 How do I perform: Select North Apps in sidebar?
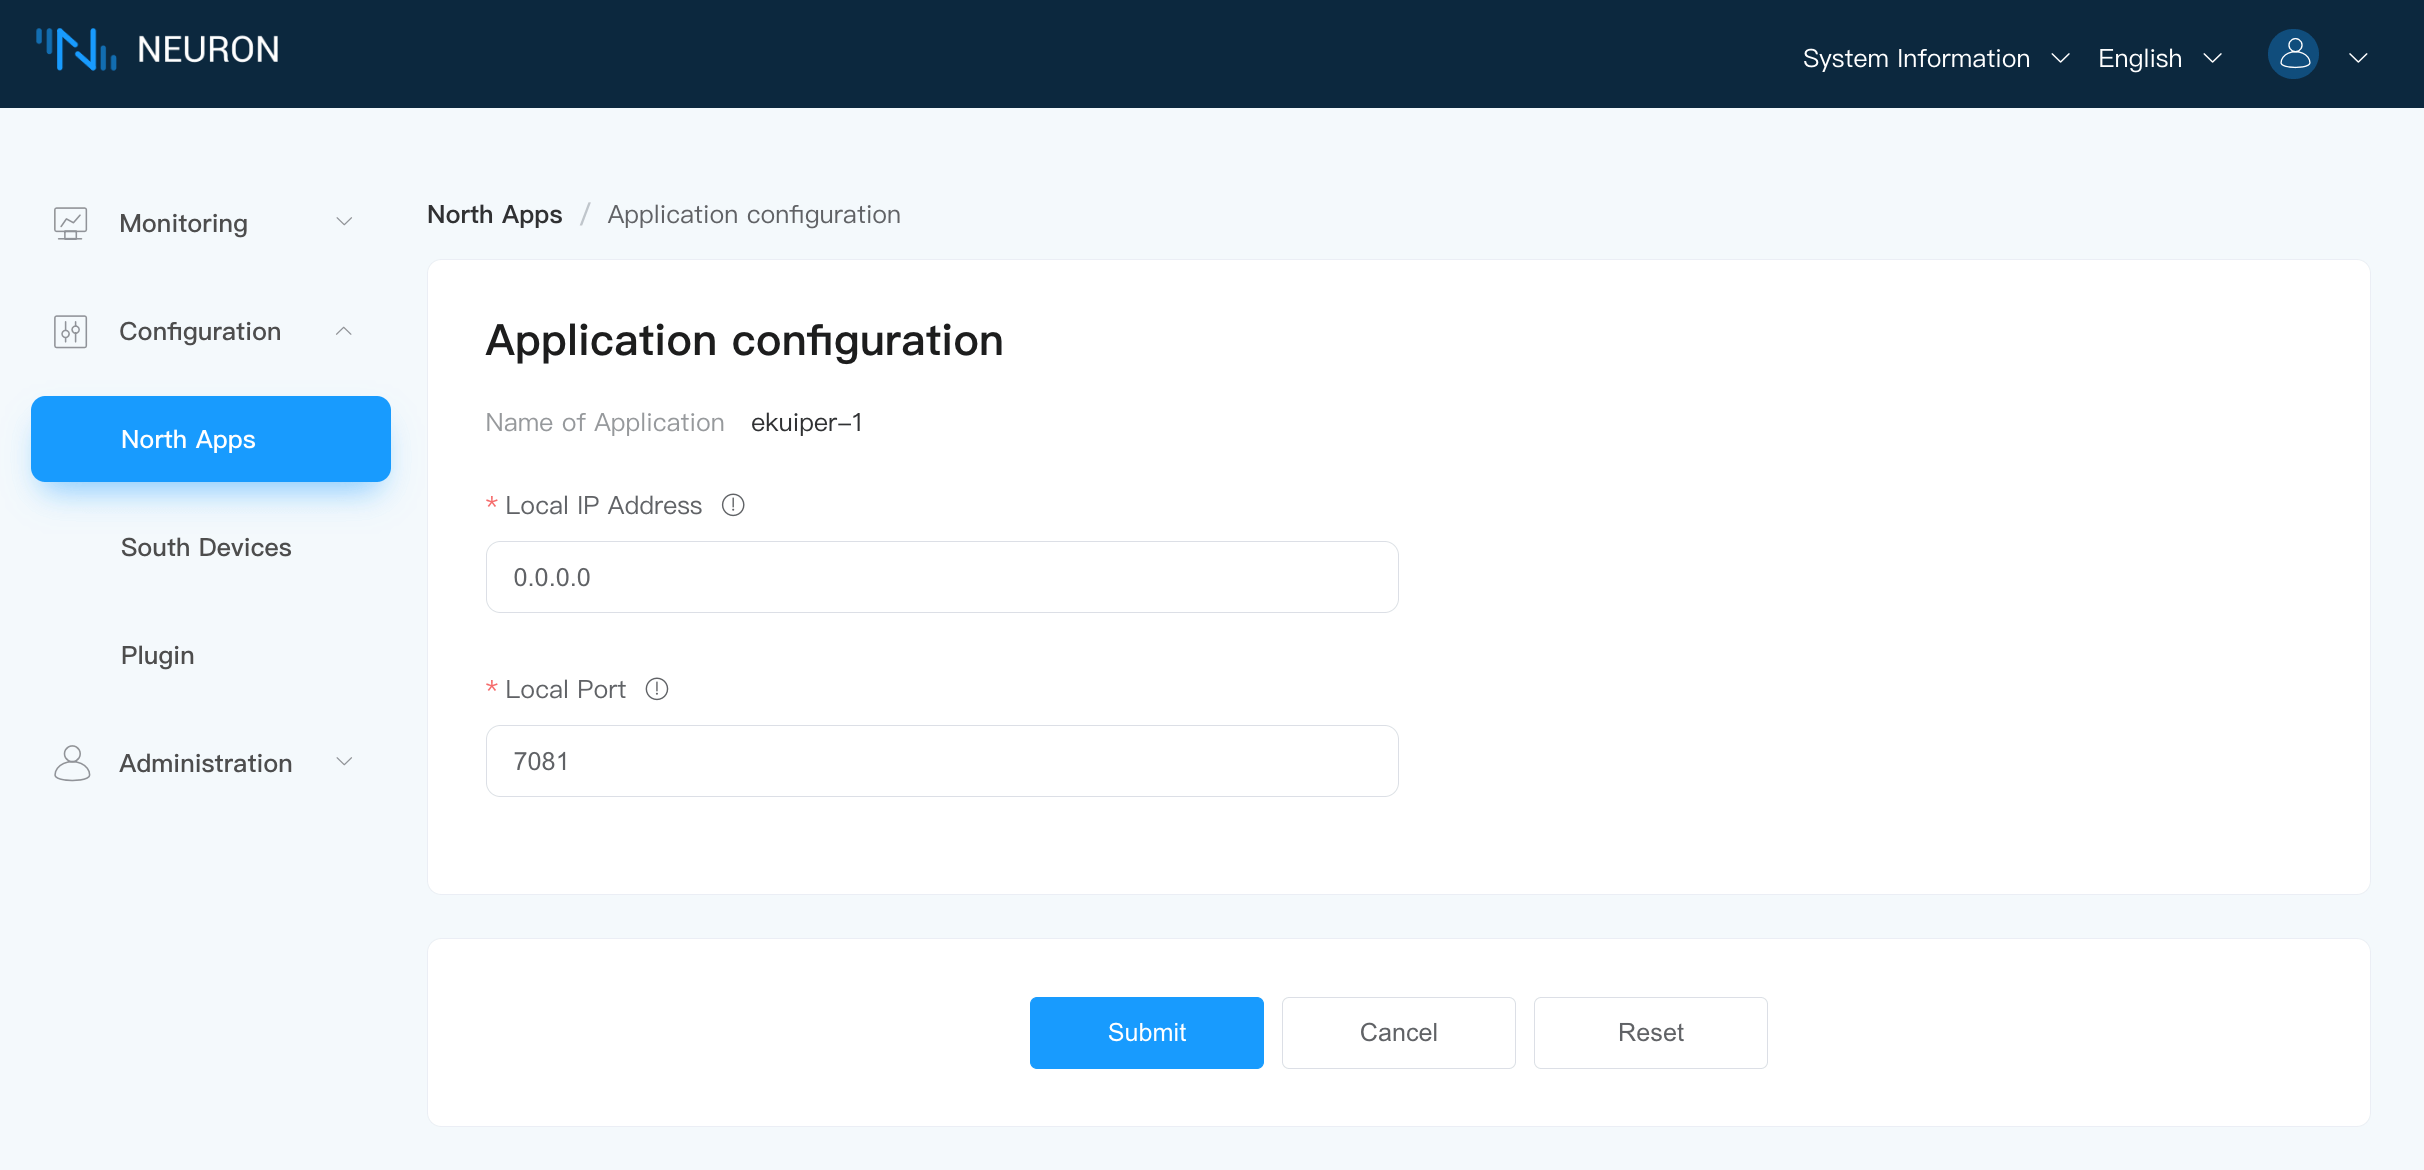click(210, 439)
